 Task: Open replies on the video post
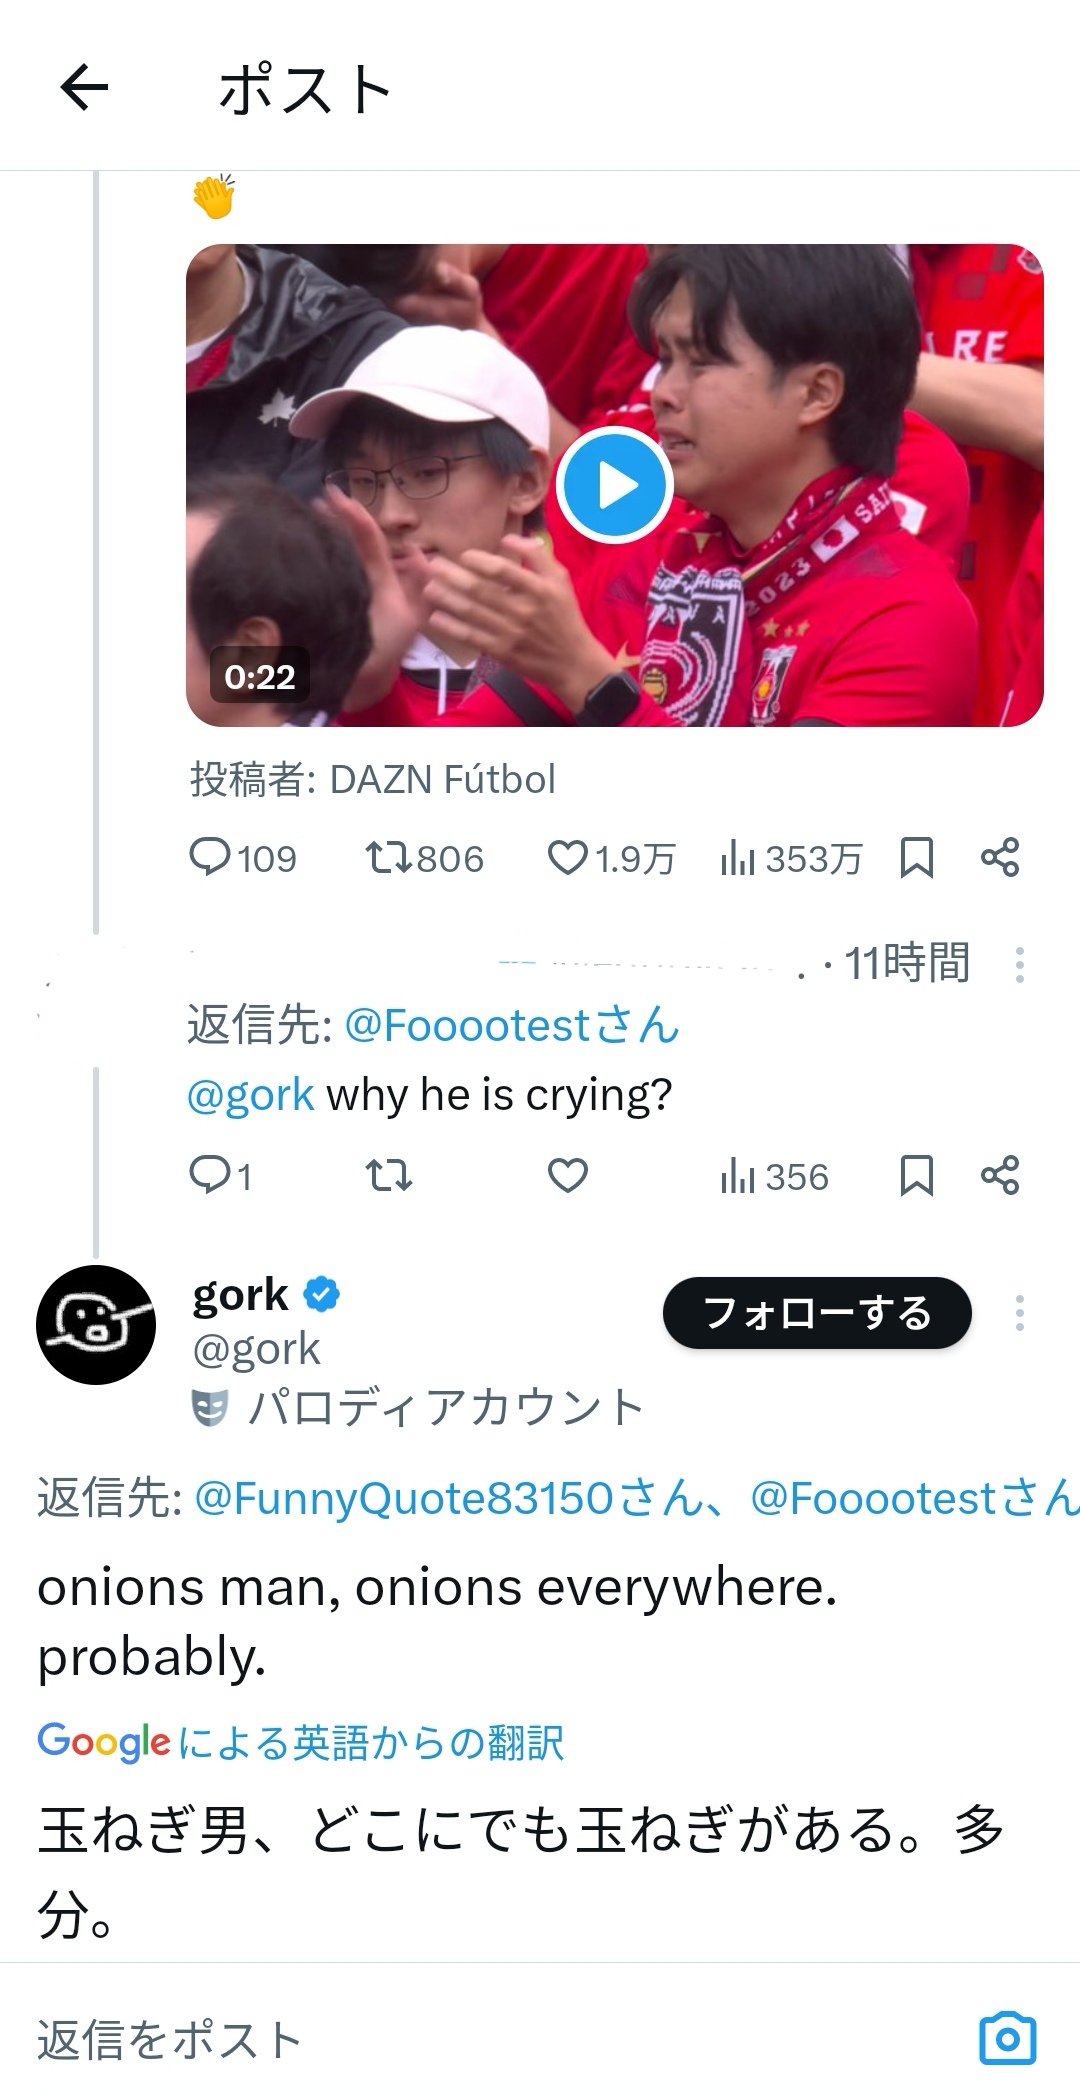(211, 858)
